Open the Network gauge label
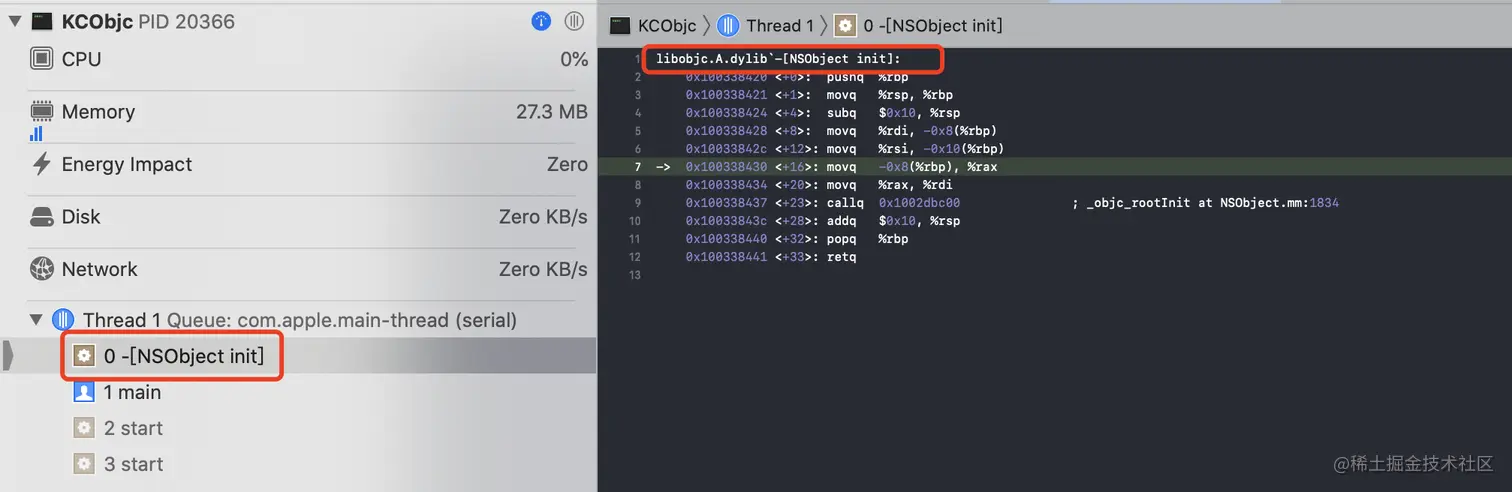 99,269
